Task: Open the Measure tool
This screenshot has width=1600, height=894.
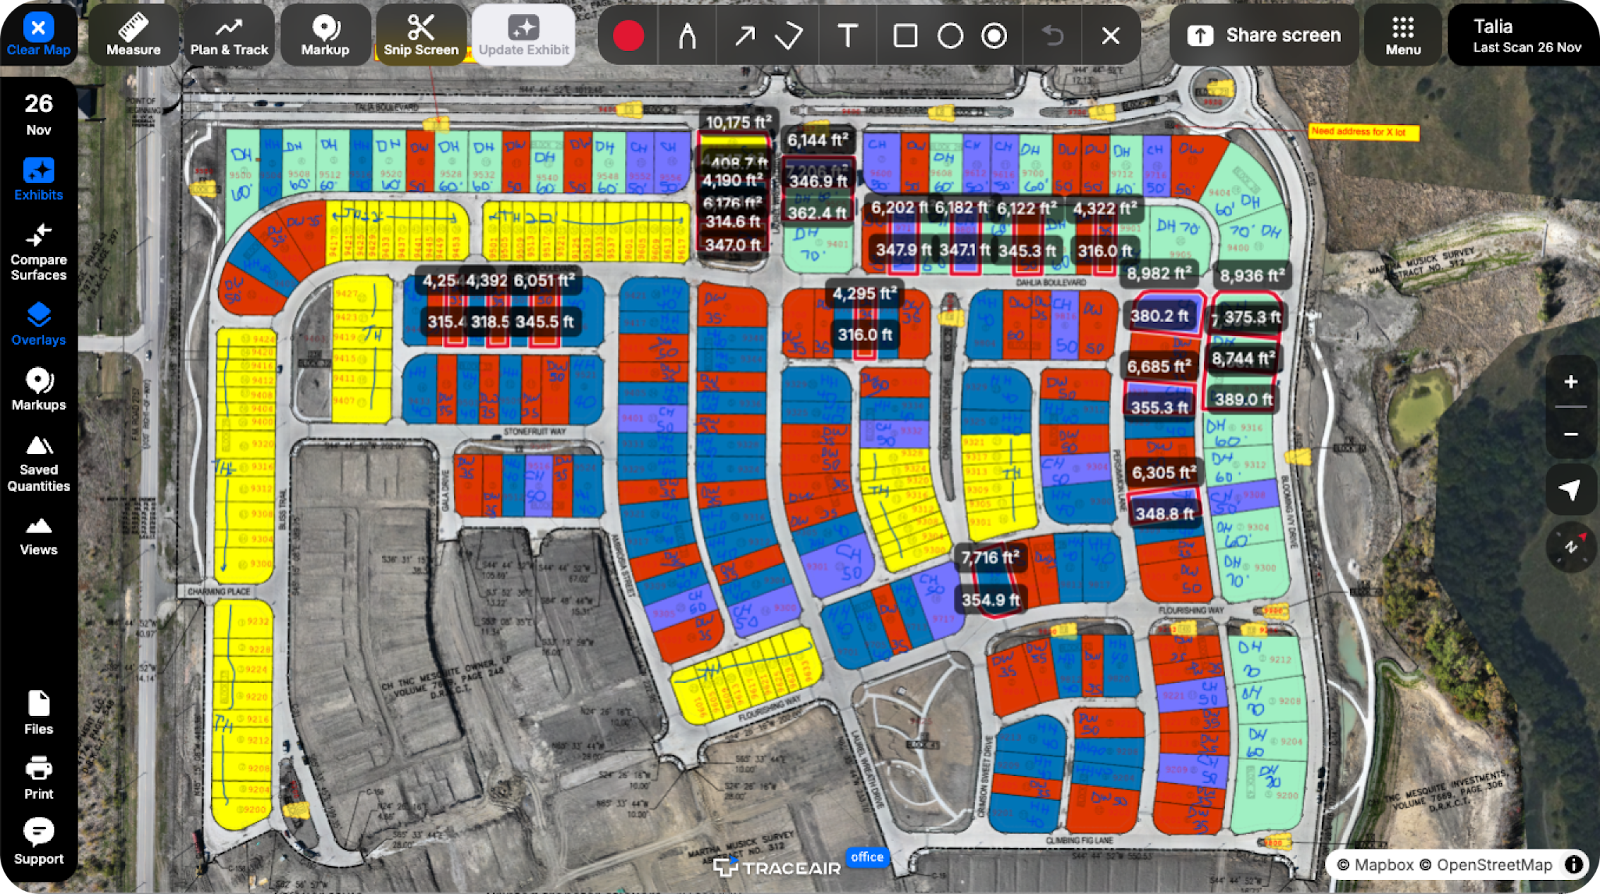Action: 133,35
